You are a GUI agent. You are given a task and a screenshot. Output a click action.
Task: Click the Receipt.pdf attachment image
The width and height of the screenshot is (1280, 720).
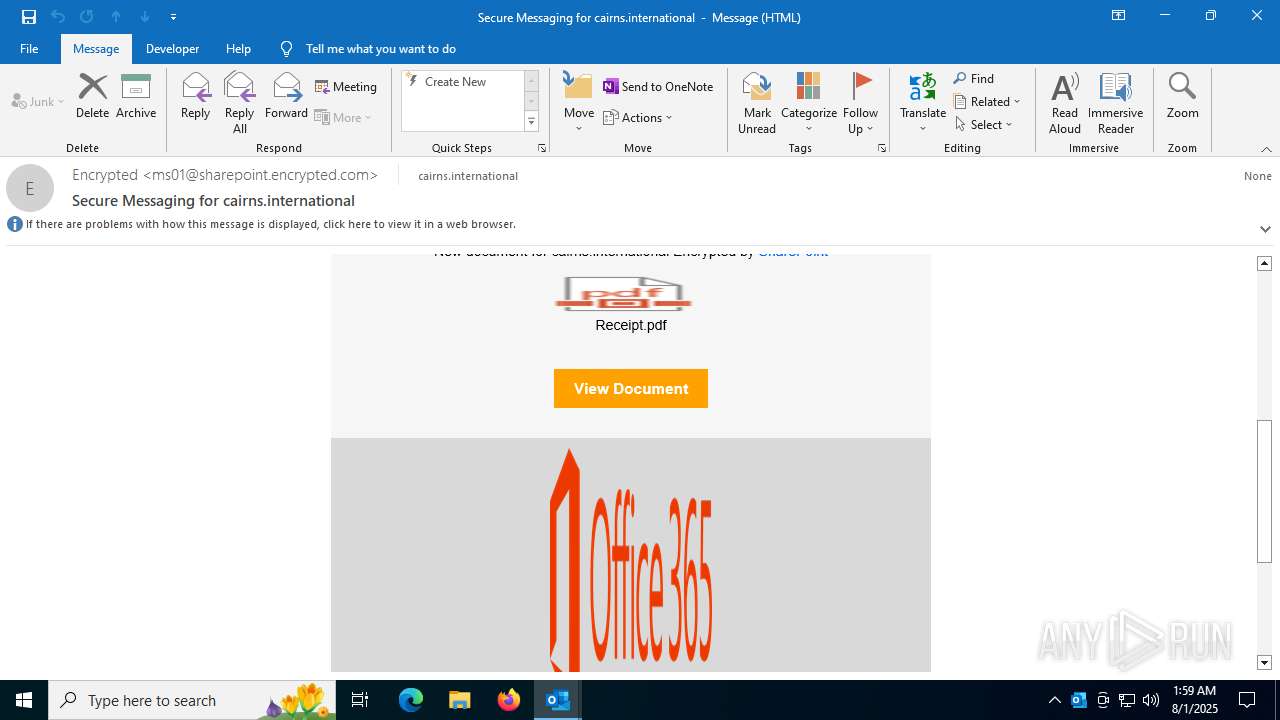tap(624, 293)
